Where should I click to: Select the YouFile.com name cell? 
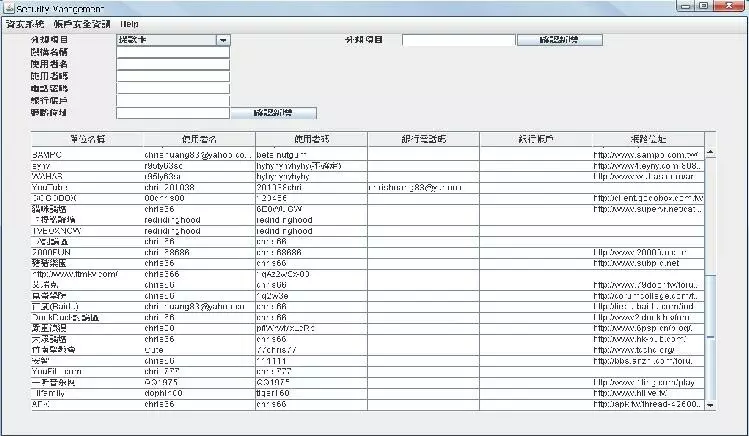pyautogui.click(x=87, y=372)
